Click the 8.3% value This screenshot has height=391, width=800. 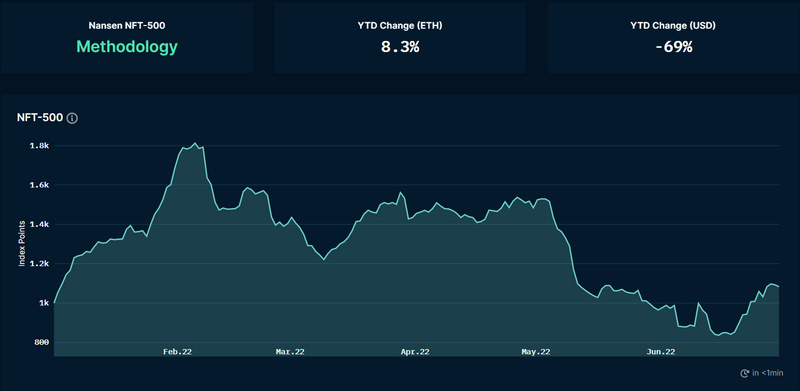400,47
